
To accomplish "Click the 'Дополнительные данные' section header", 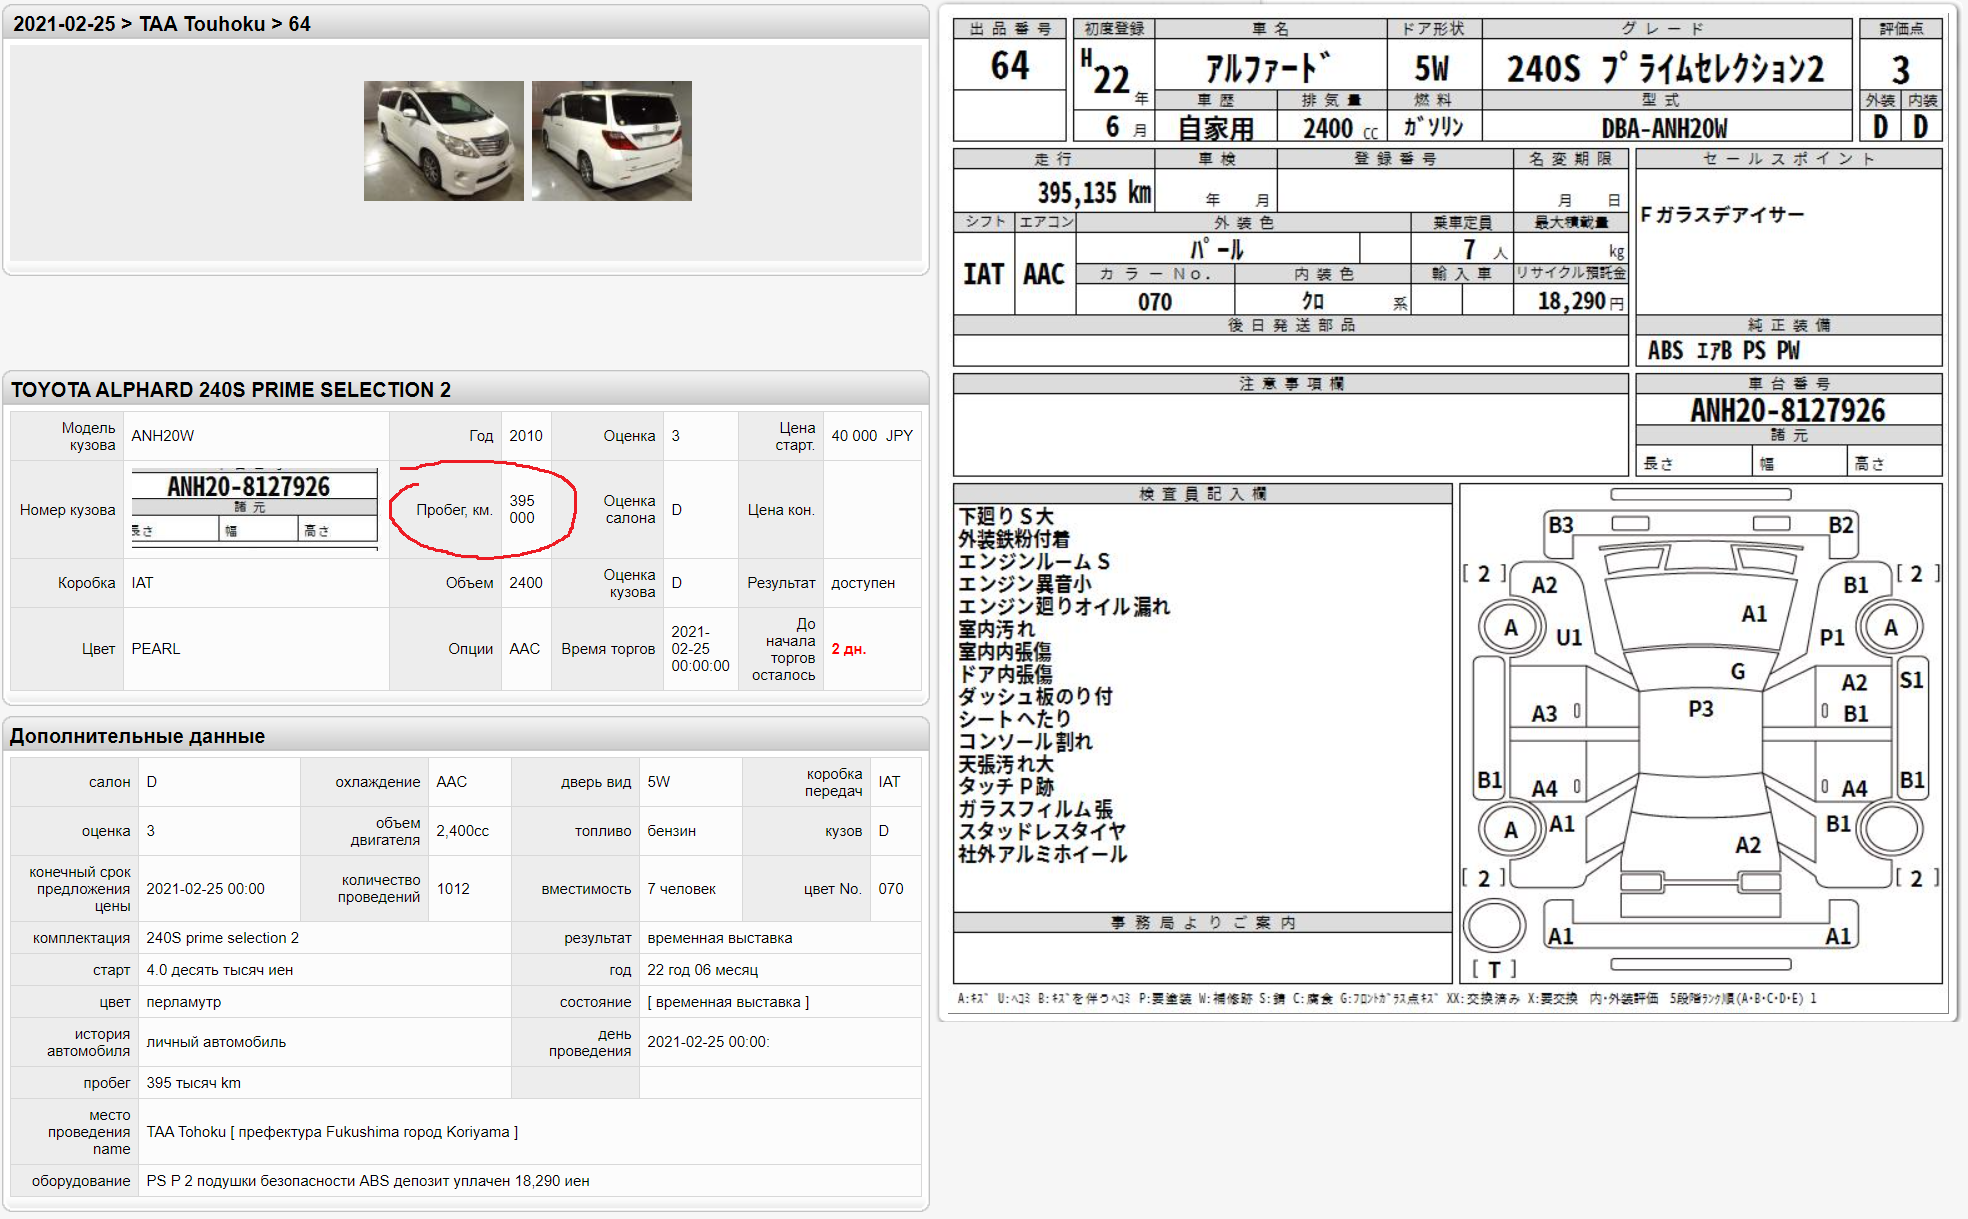I will point(137,736).
